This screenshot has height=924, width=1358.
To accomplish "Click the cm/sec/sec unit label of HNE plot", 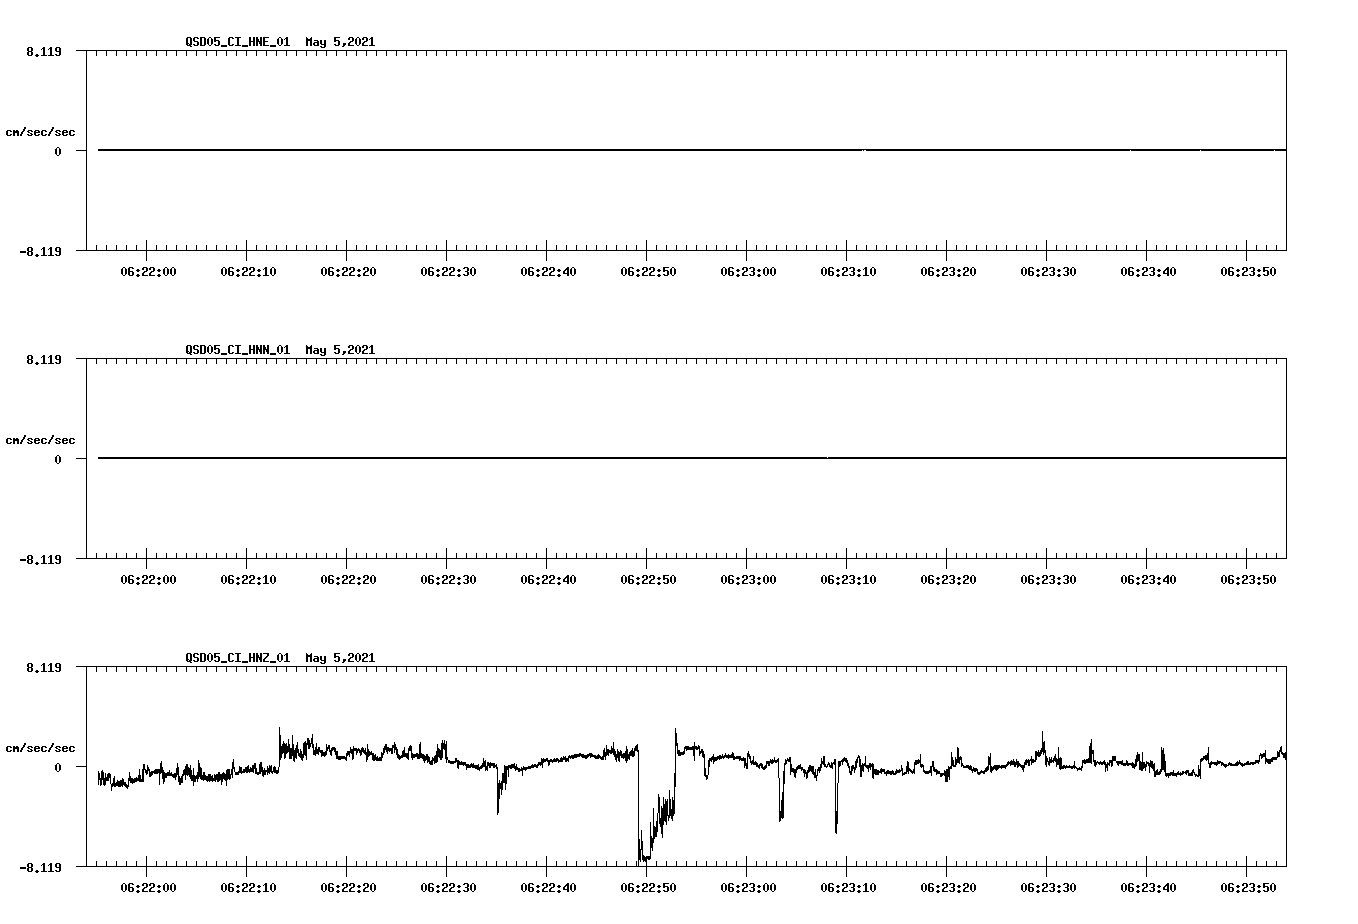I will point(40,131).
